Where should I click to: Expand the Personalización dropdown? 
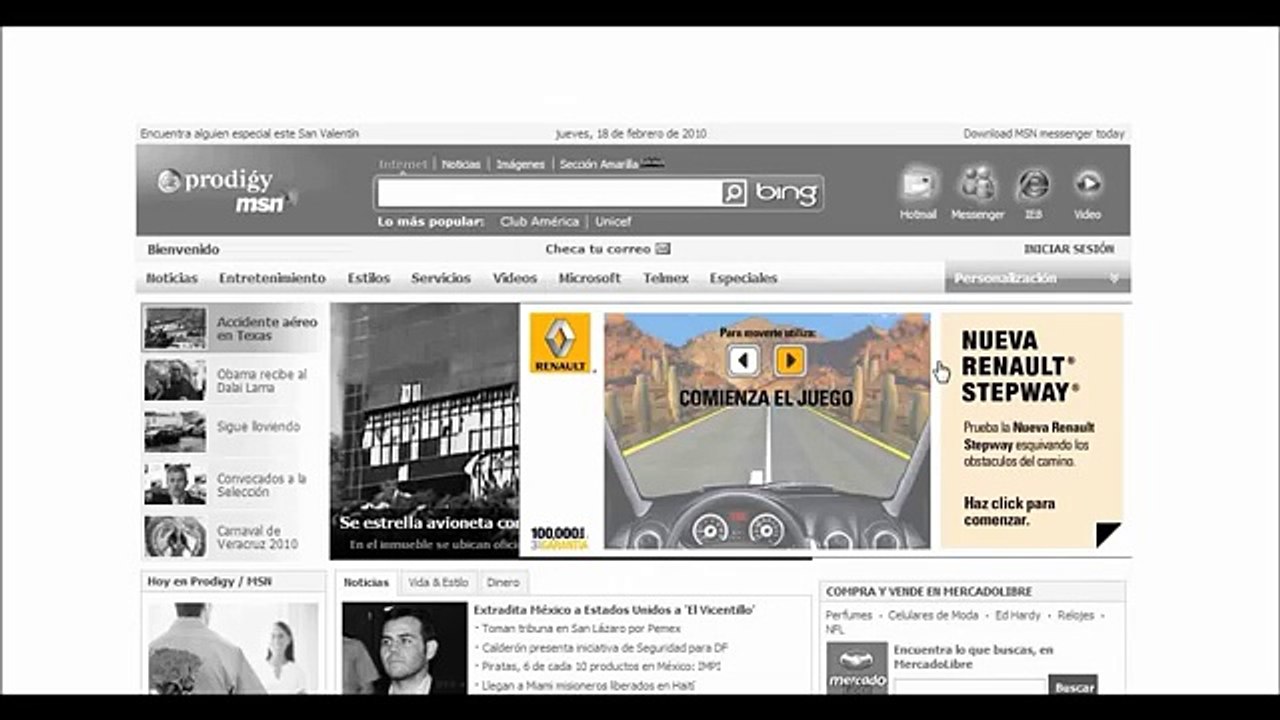pyautogui.click(x=1037, y=278)
